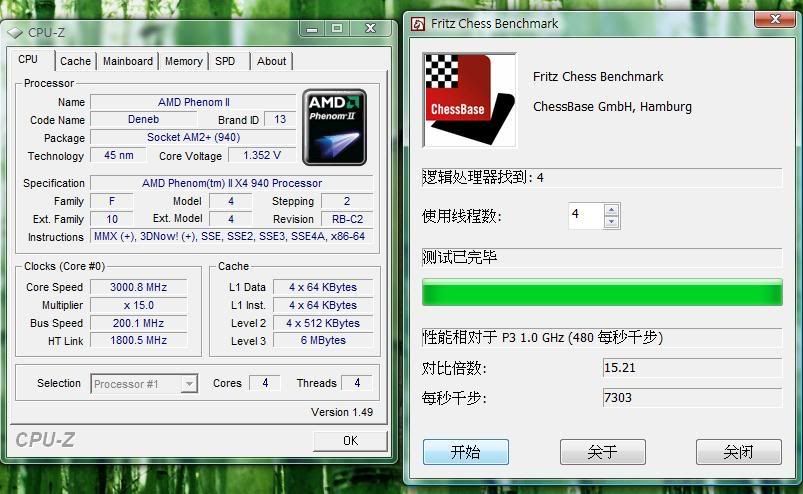Click the Ext. Family value 10
The image size is (803, 494).
[x=112, y=219]
